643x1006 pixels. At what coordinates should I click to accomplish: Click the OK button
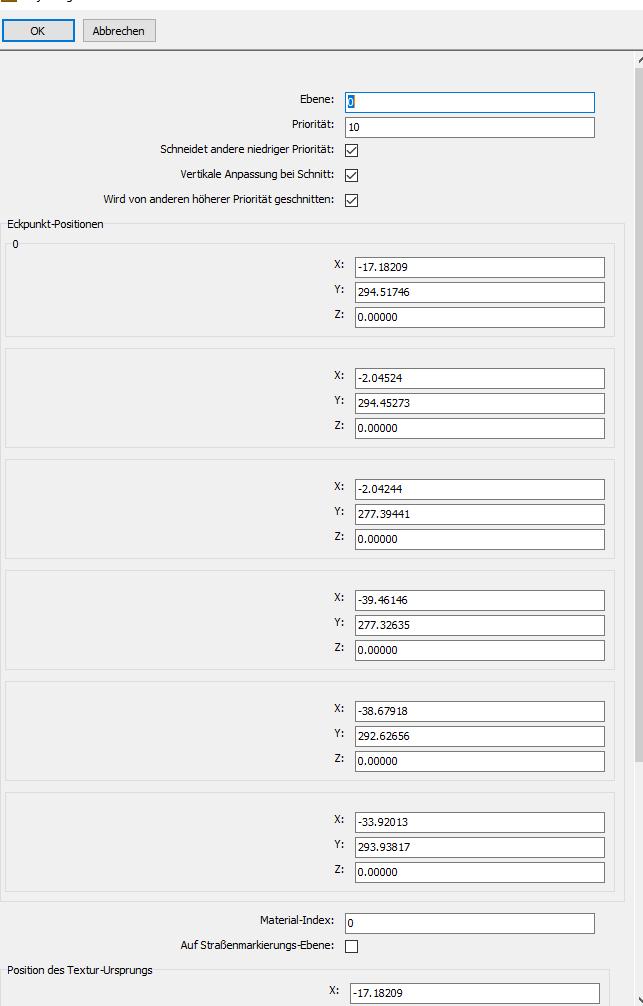(38, 31)
